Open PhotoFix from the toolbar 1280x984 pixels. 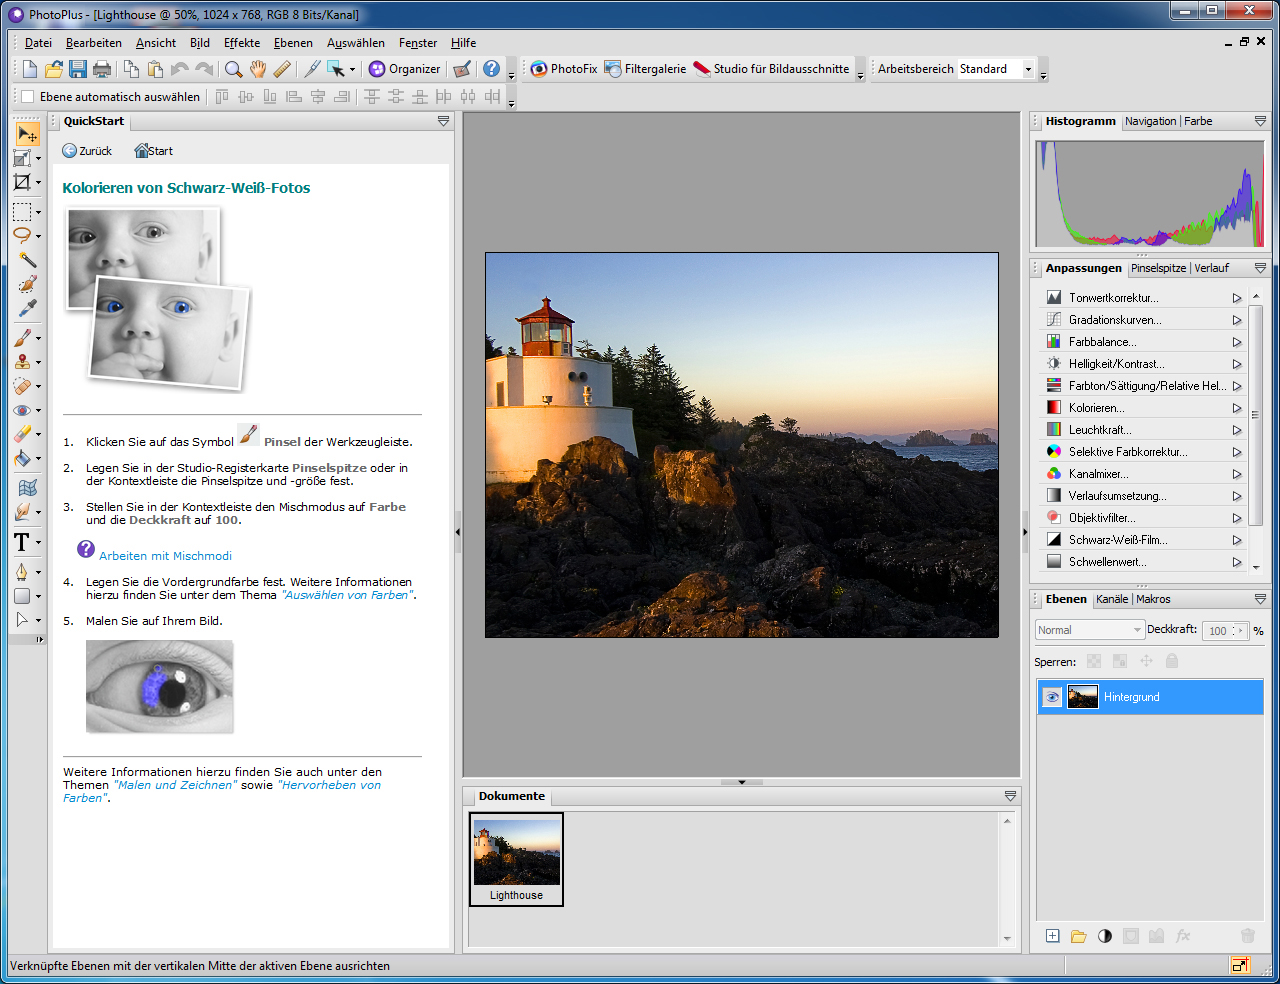tap(563, 69)
